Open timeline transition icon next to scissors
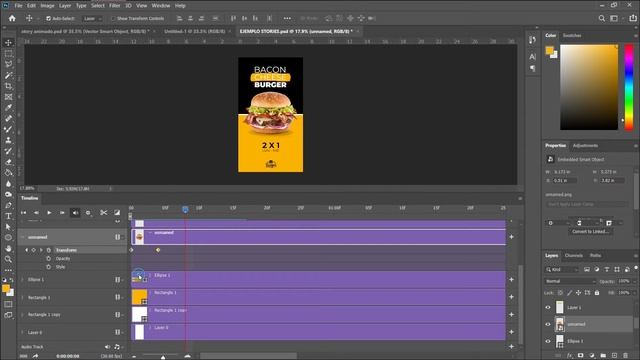The image size is (640, 360). tap(117, 213)
